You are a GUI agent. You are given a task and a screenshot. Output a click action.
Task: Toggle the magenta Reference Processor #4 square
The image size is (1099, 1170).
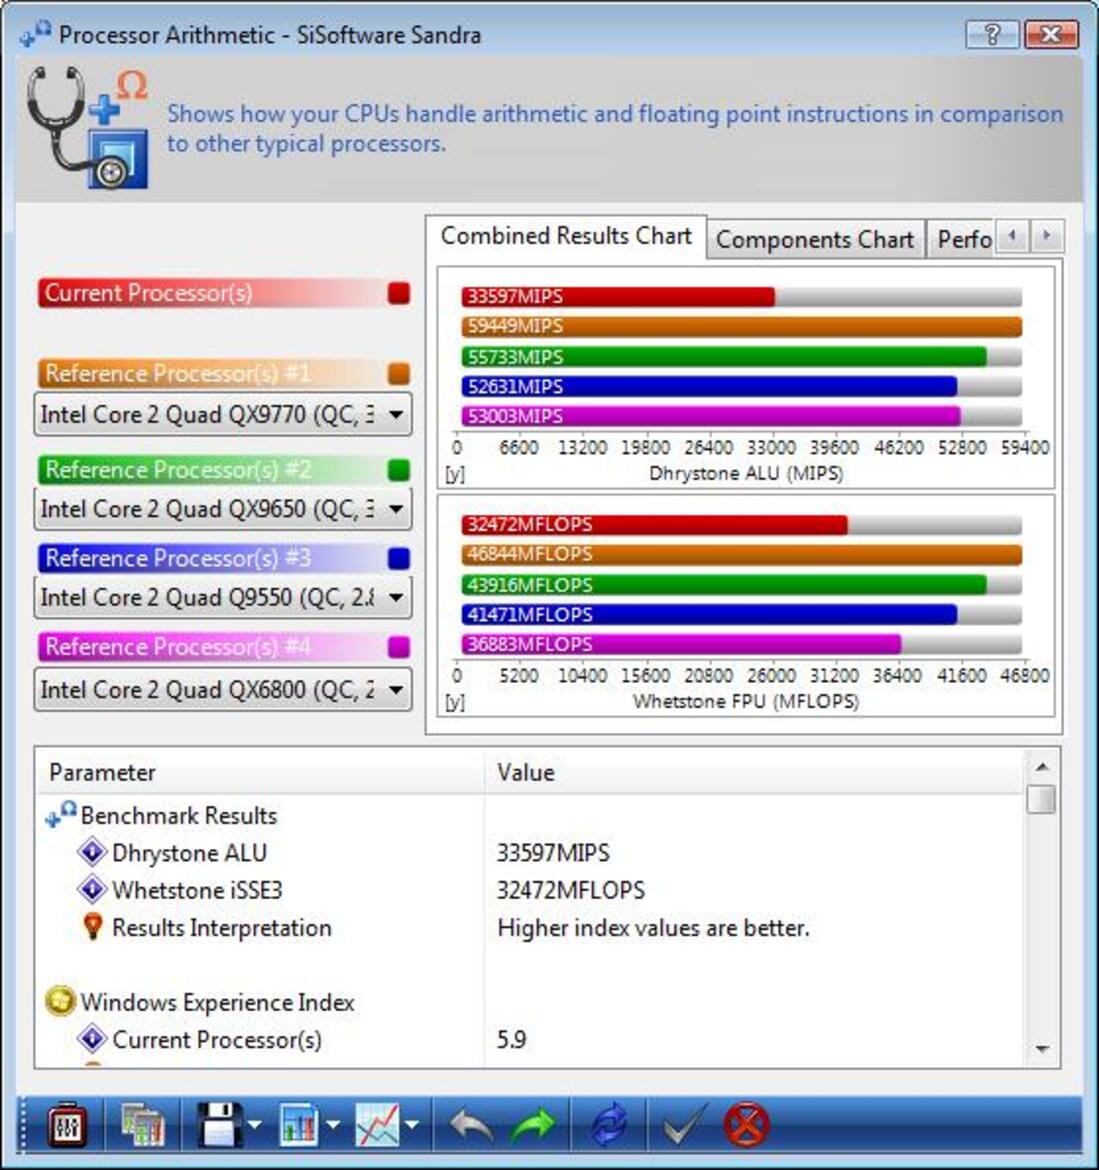tap(399, 647)
